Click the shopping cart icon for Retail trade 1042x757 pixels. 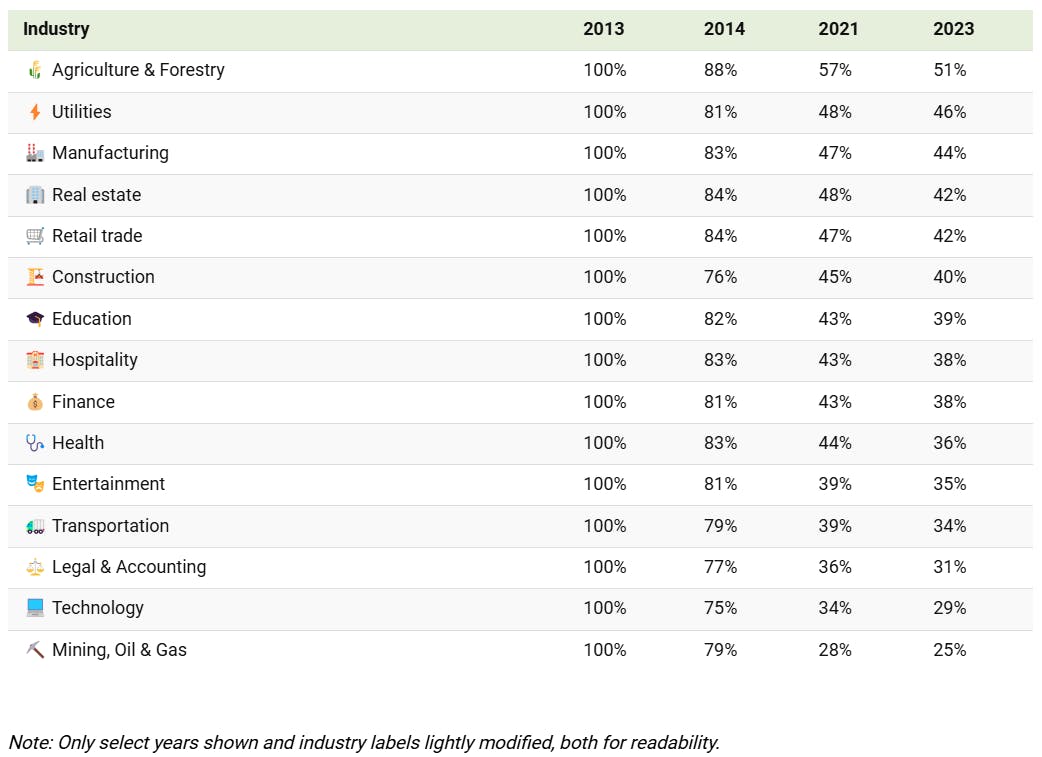click(35, 236)
